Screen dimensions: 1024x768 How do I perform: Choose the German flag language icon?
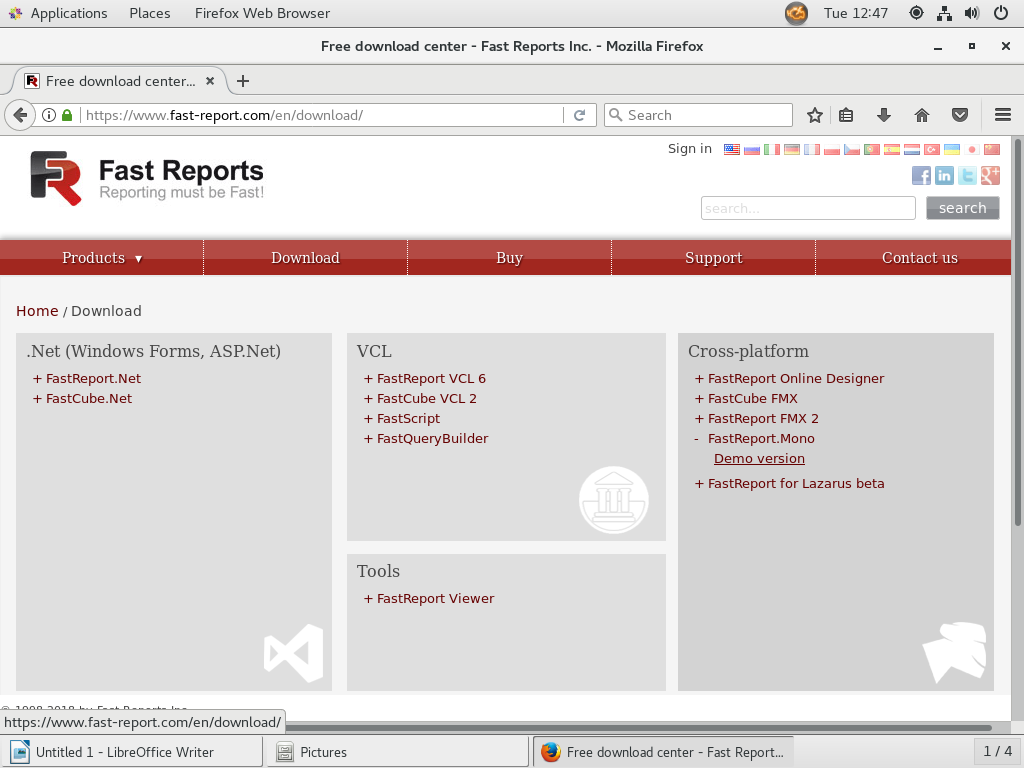(792, 150)
